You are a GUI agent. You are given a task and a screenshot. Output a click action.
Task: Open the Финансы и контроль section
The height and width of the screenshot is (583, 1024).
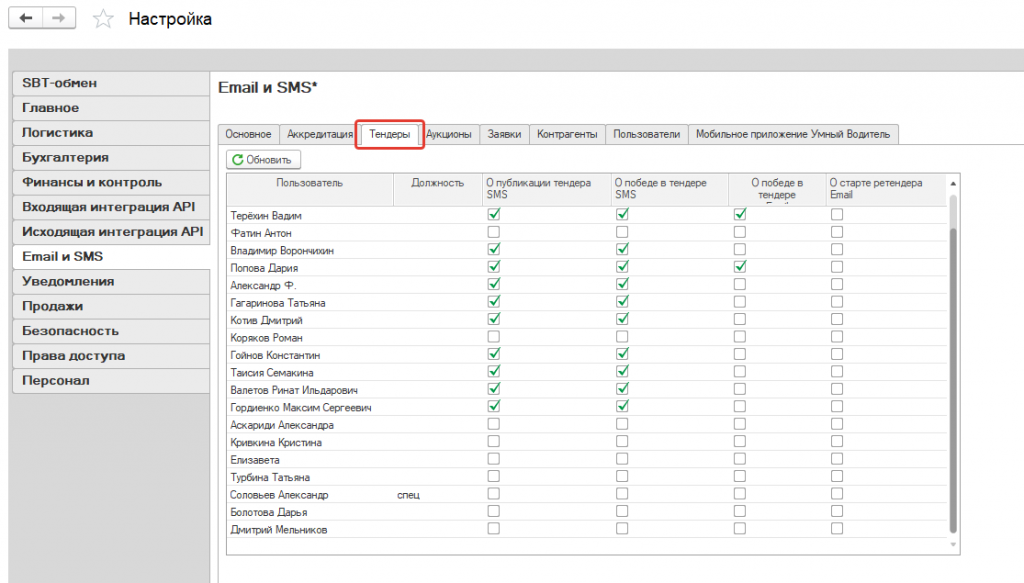point(111,183)
